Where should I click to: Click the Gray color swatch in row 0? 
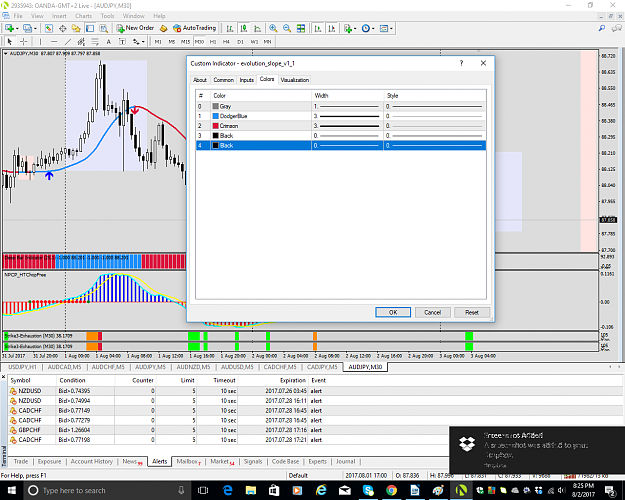(x=216, y=106)
